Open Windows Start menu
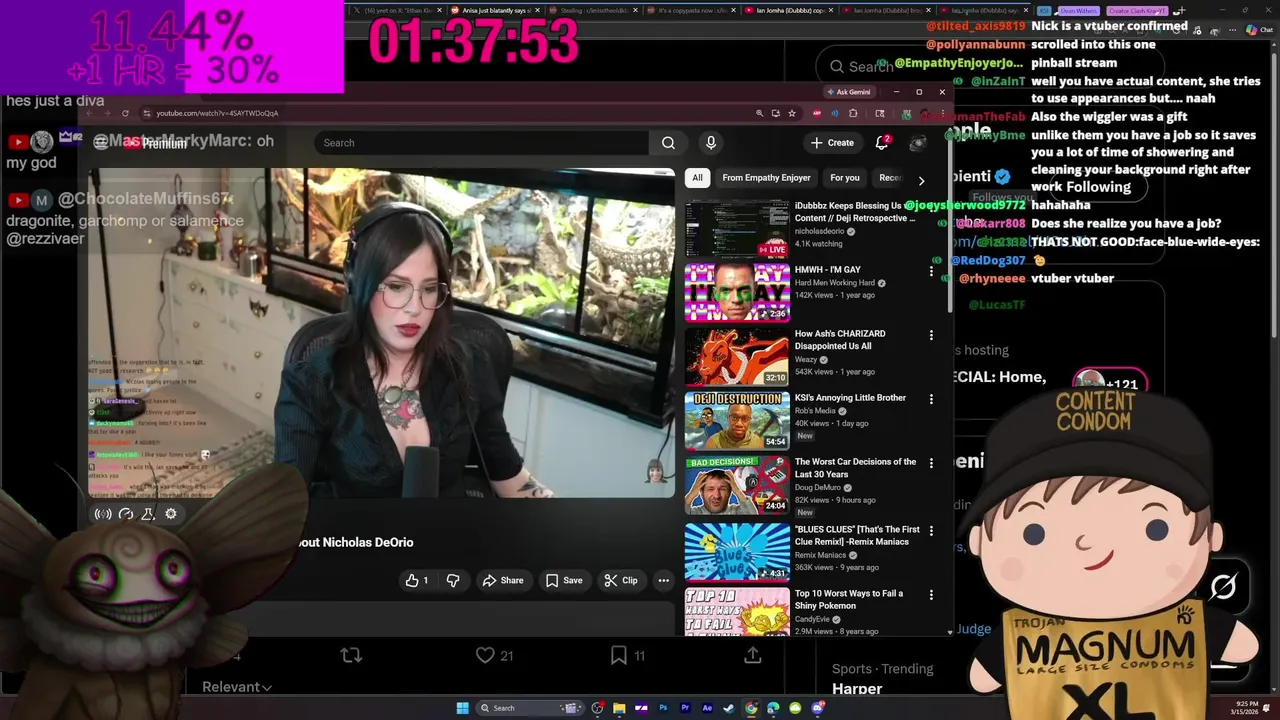This screenshot has height=720, width=1280. coord(462,708)
